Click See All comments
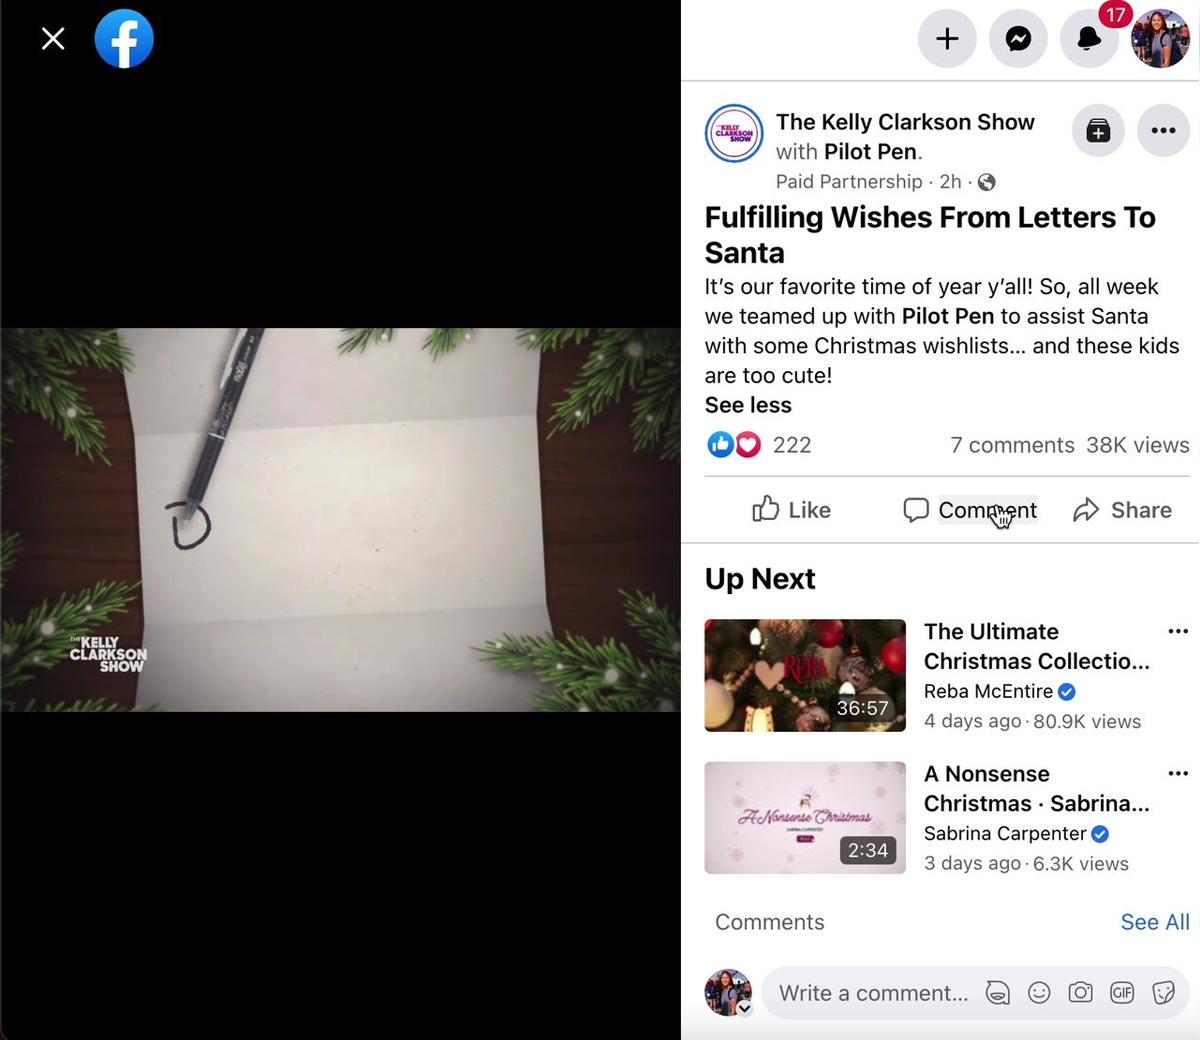This screenshot has height=1040, width=1200. (1154, 922)
